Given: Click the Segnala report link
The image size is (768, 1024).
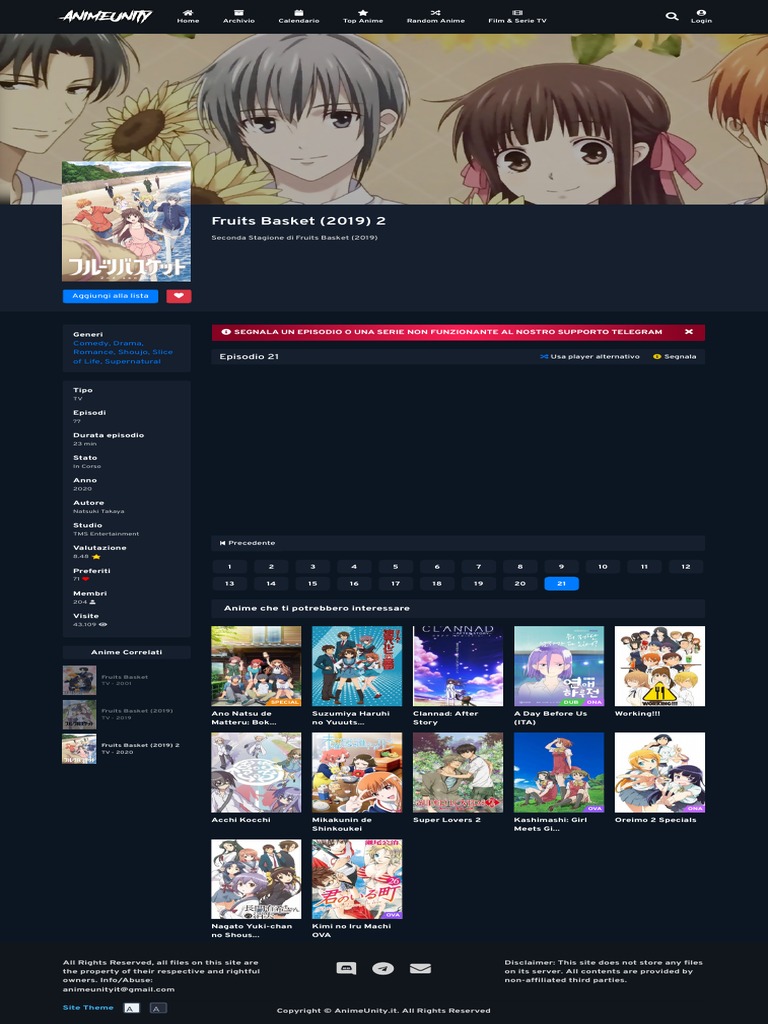Looking at the screenshot, I should (675, 357).
